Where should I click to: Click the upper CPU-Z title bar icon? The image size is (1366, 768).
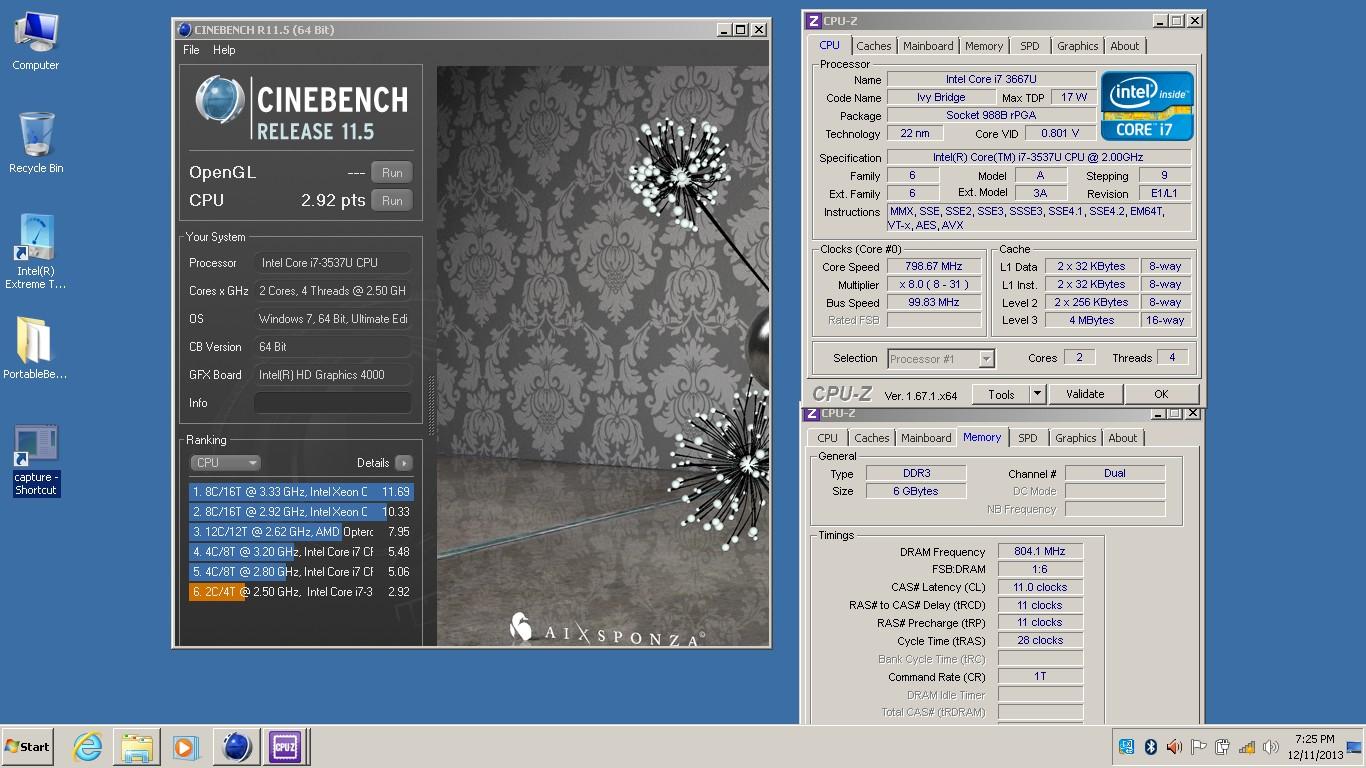point(814,20)
